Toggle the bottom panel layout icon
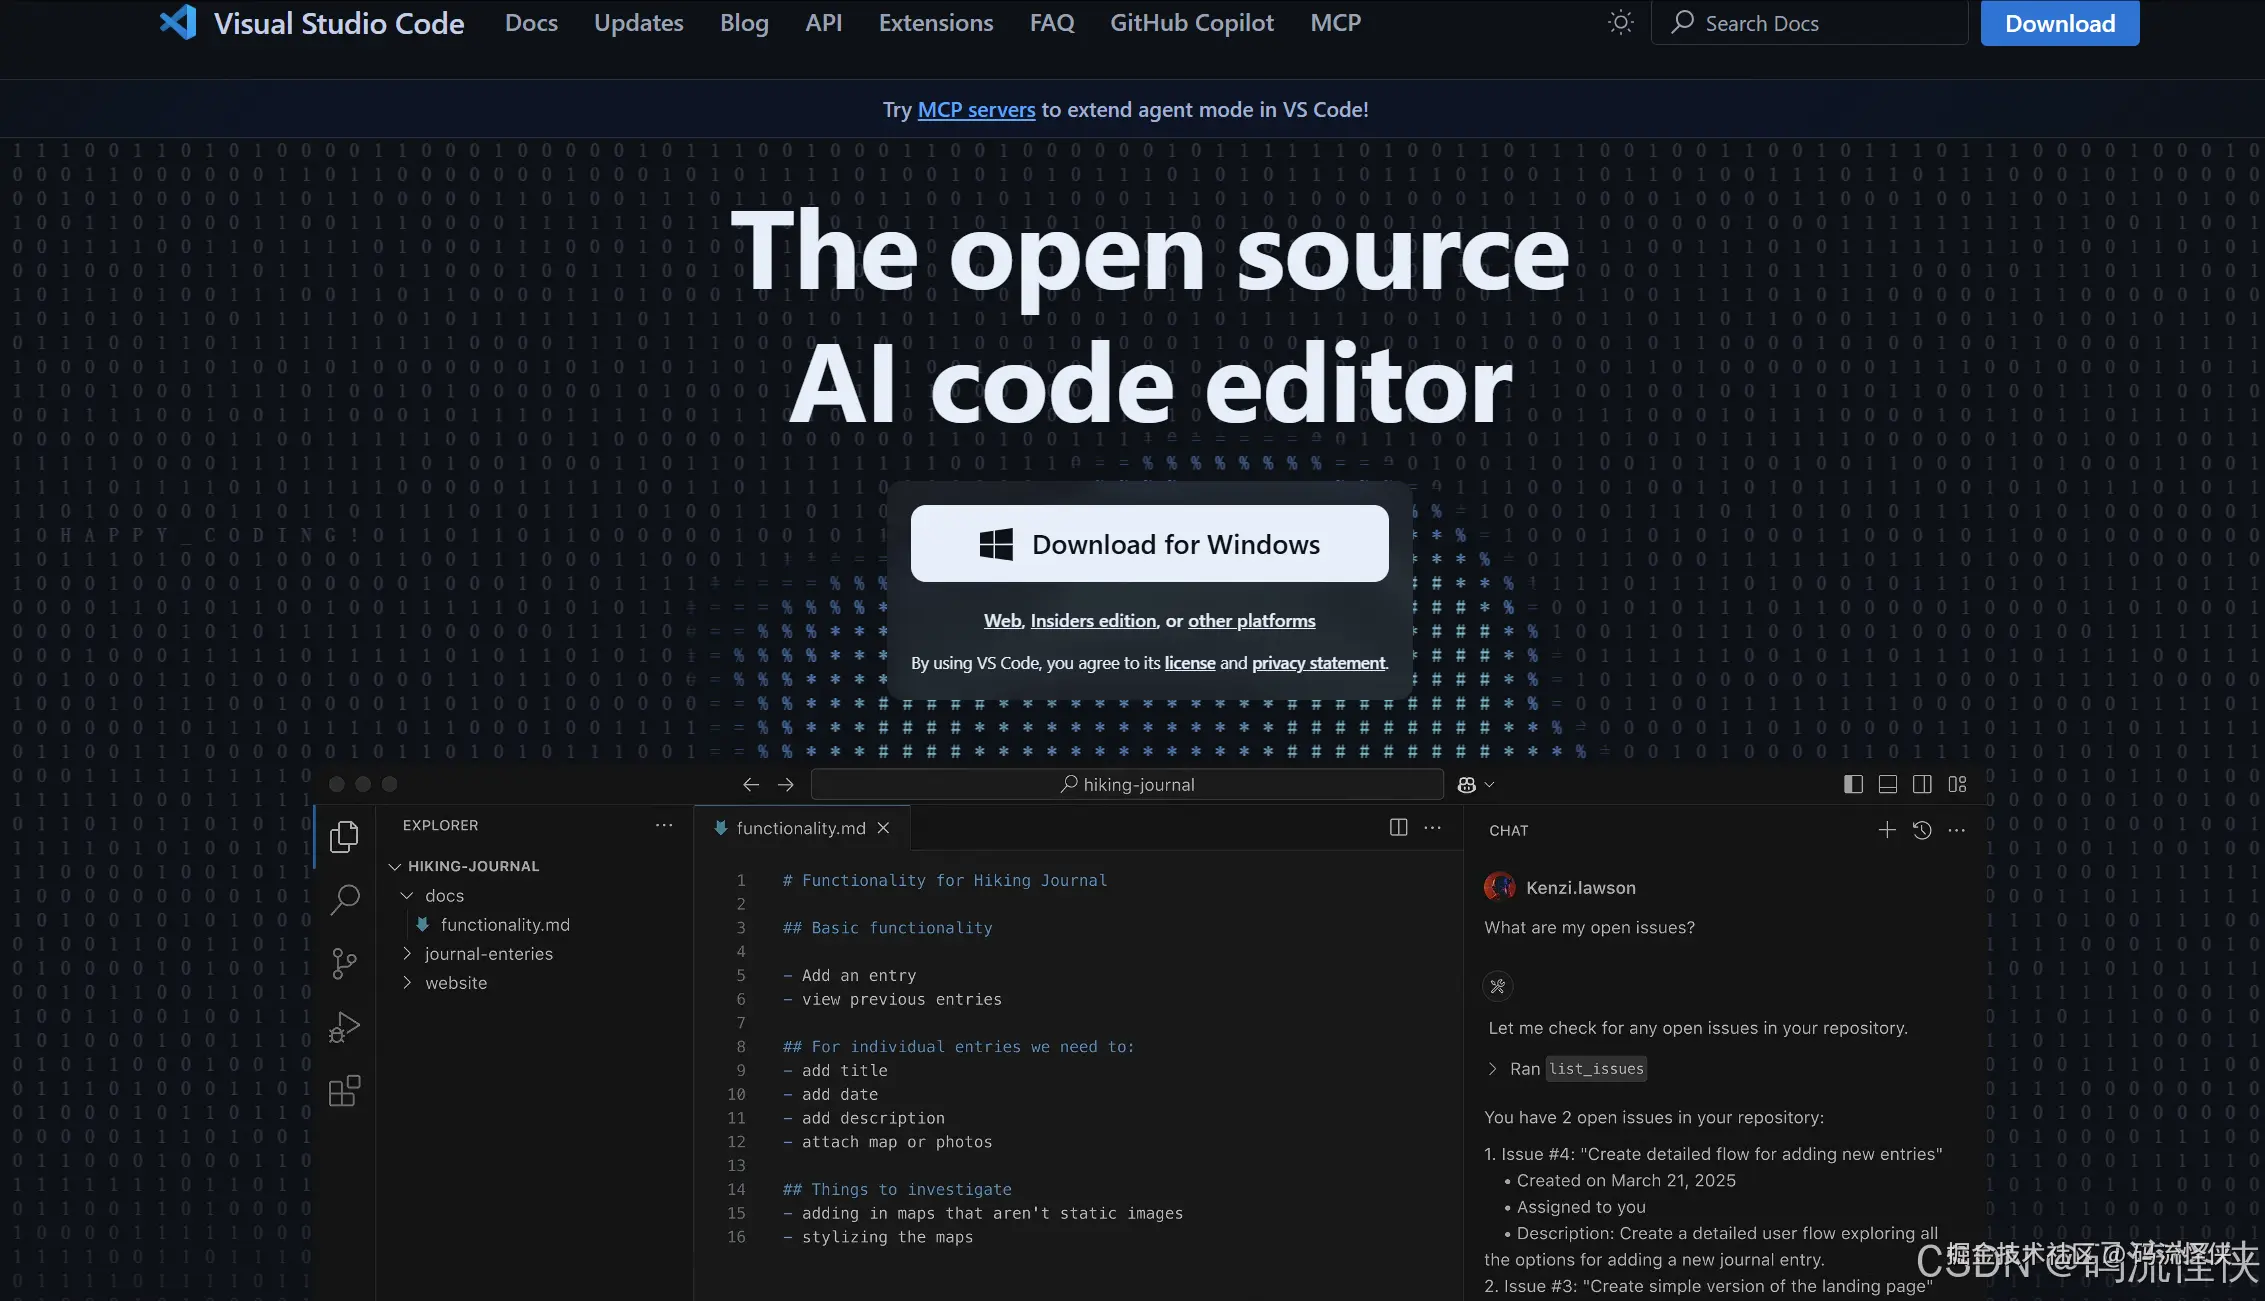Viewport: 2265px width, 1301px height. coord(1887,784)
